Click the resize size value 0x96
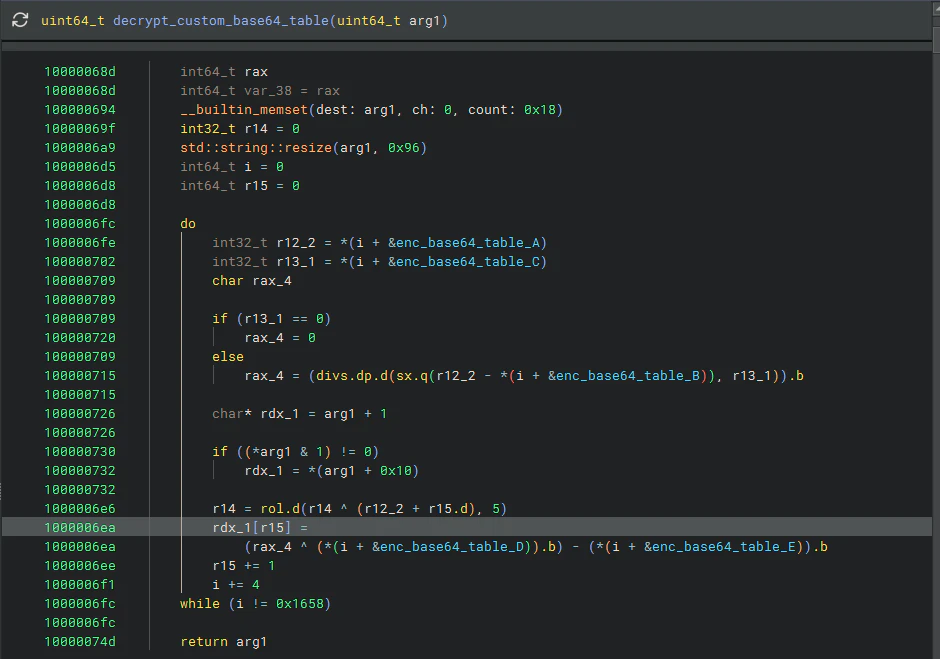 pos(403,148)
